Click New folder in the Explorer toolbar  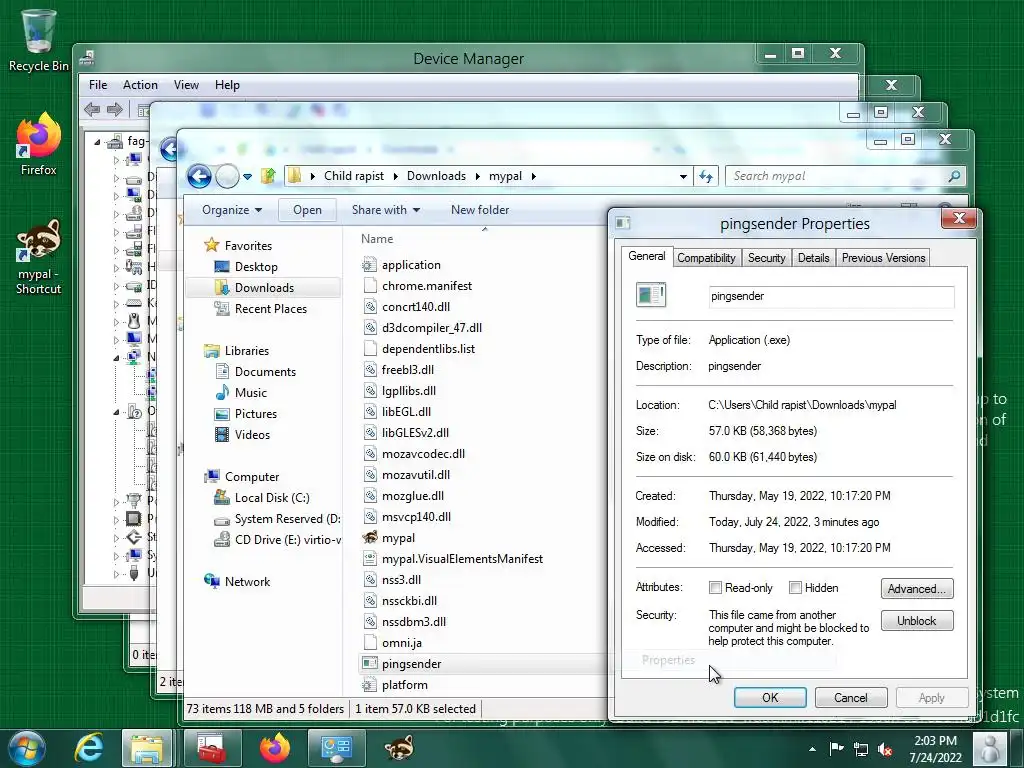click(480, 210)
